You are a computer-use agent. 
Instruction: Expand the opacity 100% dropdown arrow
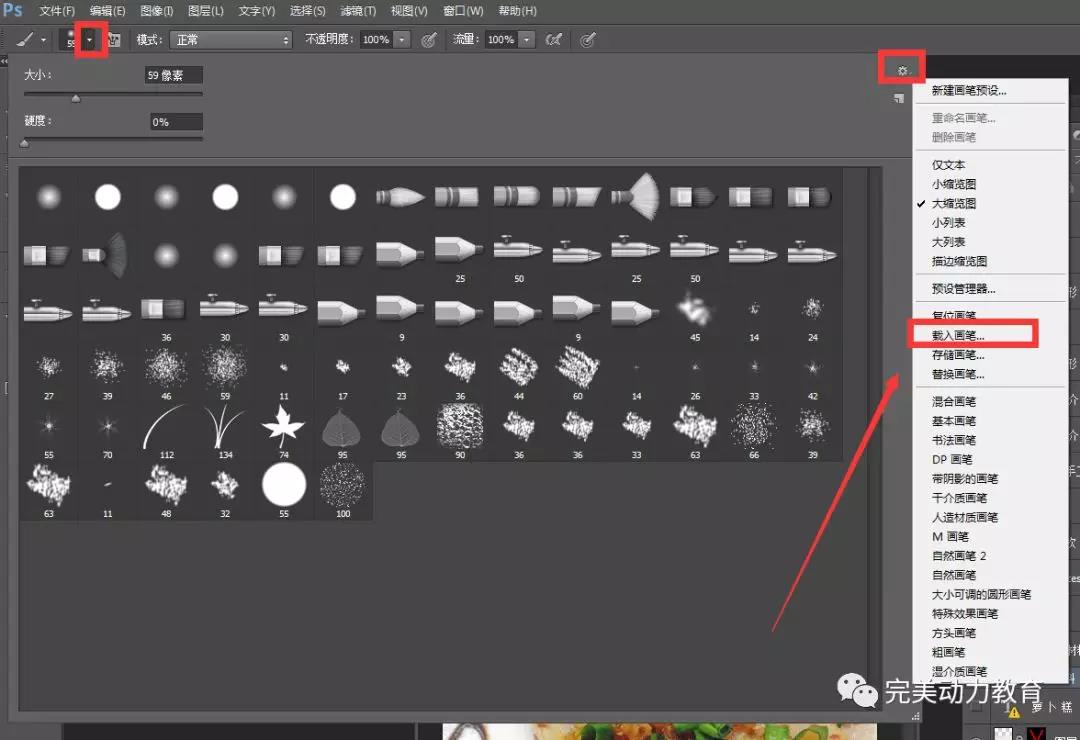(402, 40)
